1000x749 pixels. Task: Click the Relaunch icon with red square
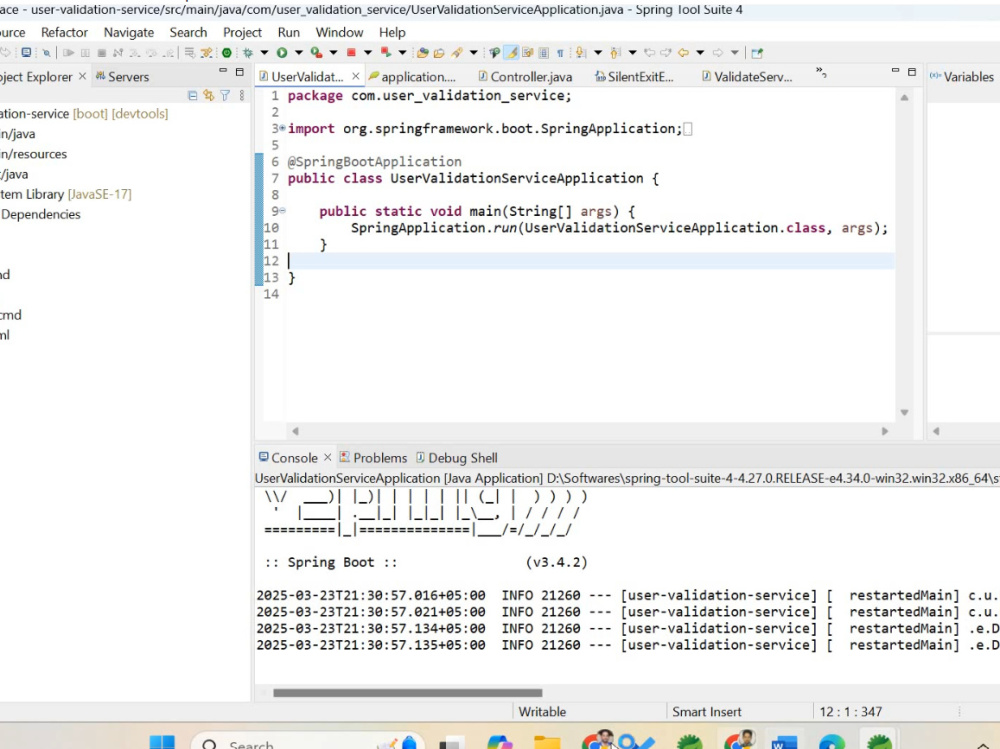386,53
